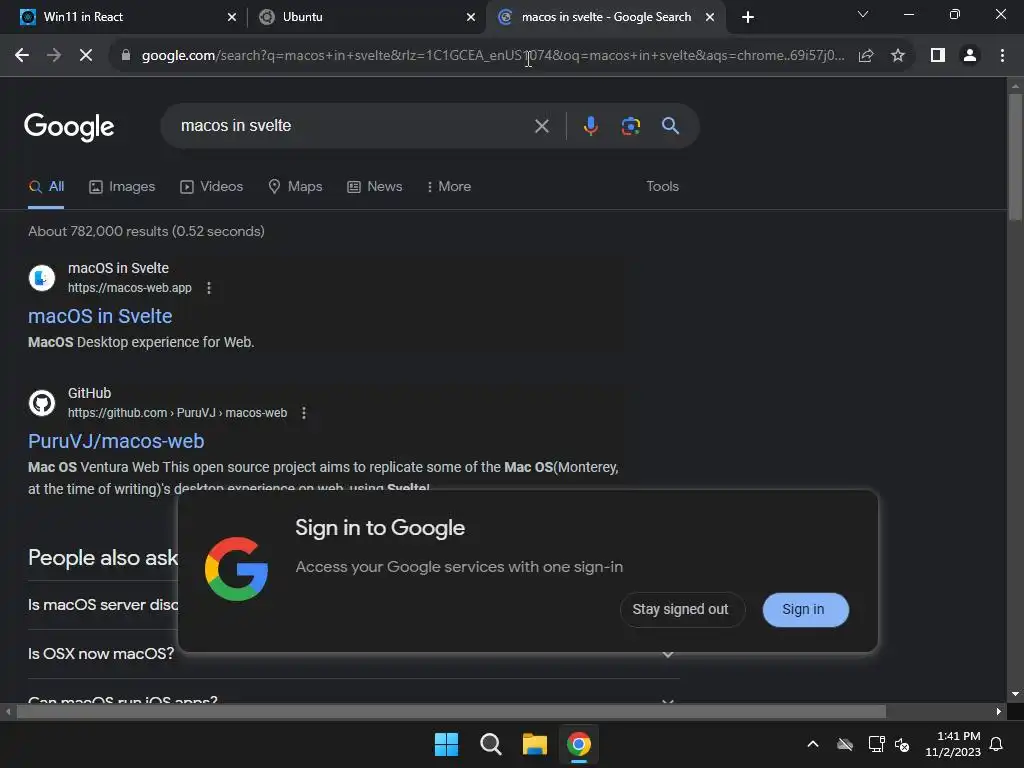Show Maps search results

coord(295,187)
